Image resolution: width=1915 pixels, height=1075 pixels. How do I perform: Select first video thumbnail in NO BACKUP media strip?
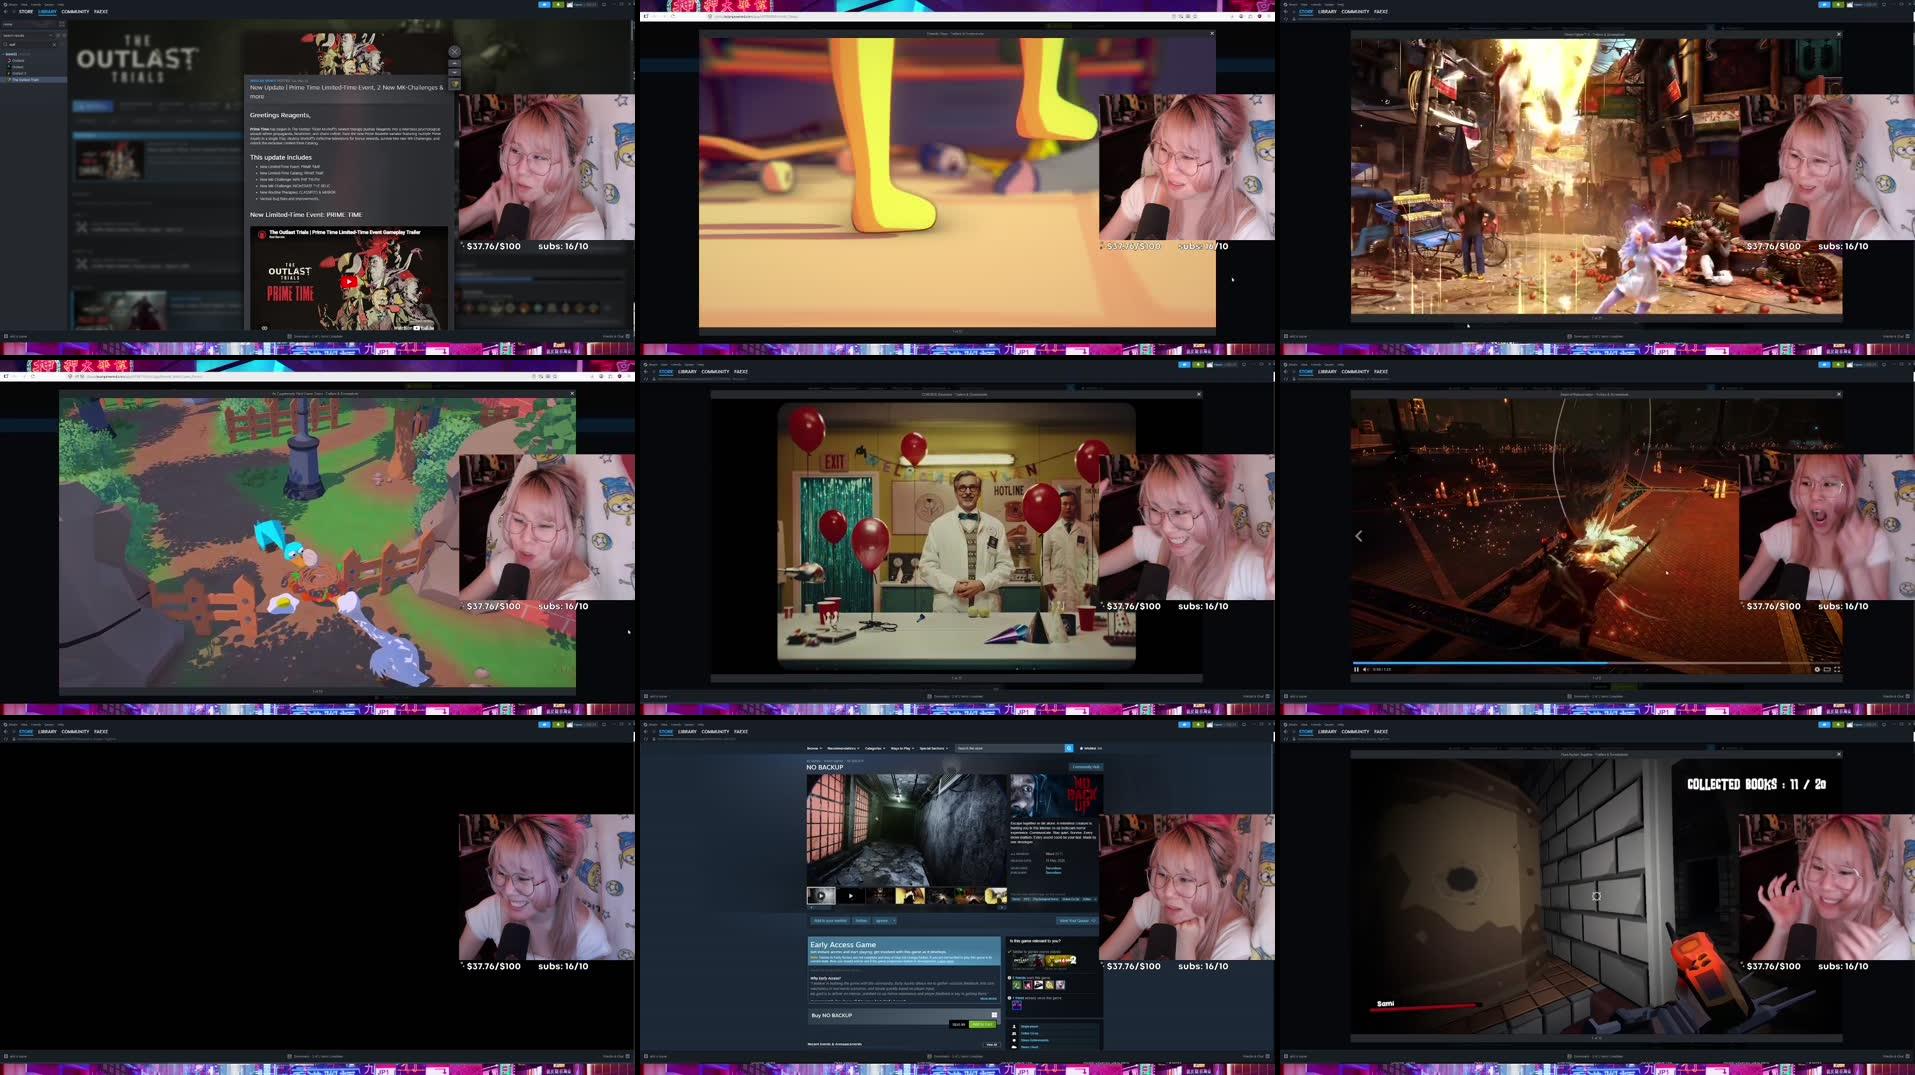(x=821, y=895)
